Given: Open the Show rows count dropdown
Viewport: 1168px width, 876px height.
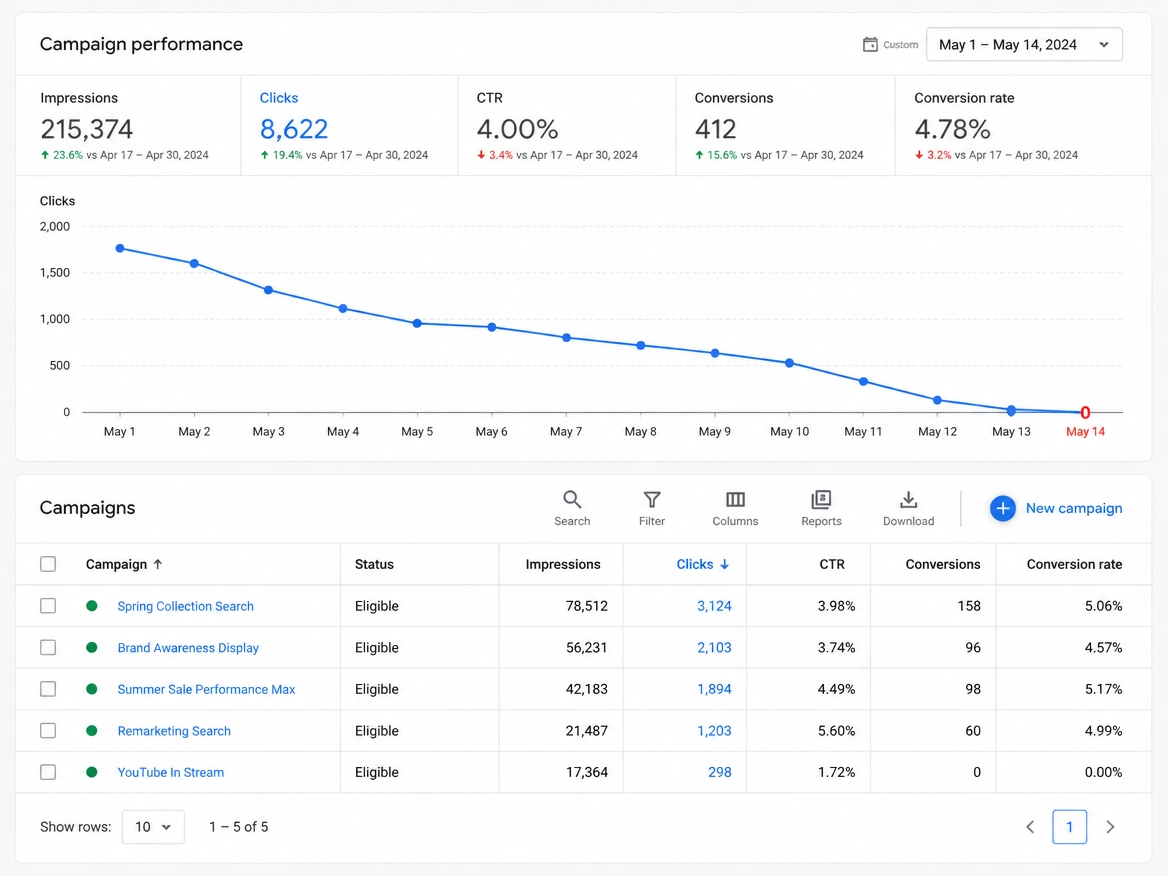Looking at the screenshot, I should click(x=153, y=827).
